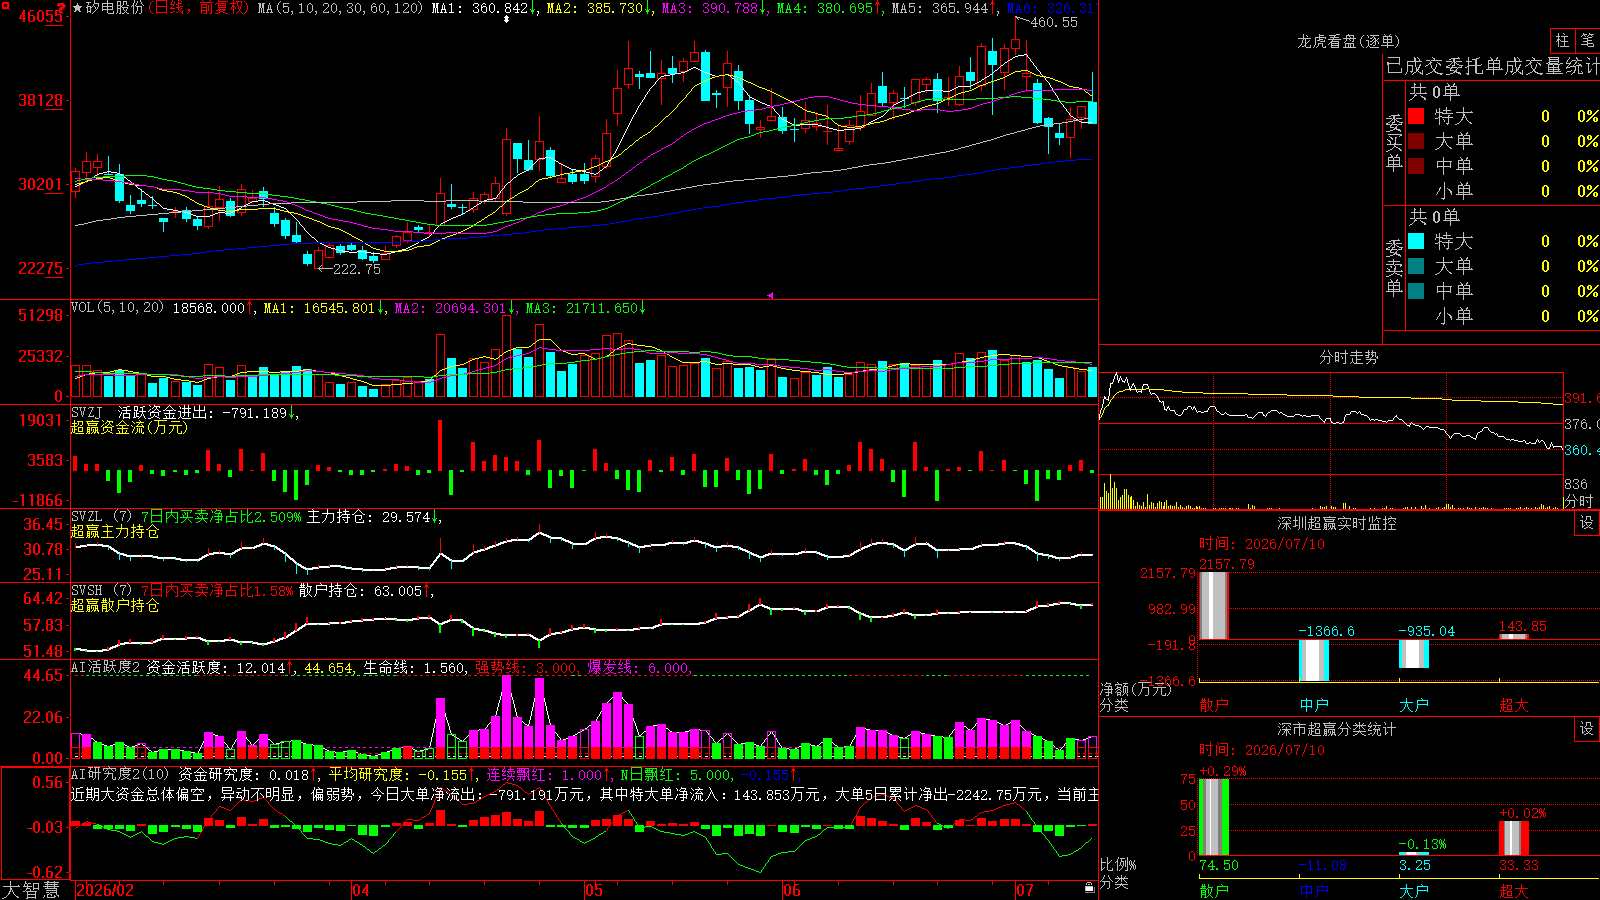This screenshot has width=1600, height=900.
Task: Click the SVSH (7) indicator label
Action: pyautogui.click(x=101, y=591)
